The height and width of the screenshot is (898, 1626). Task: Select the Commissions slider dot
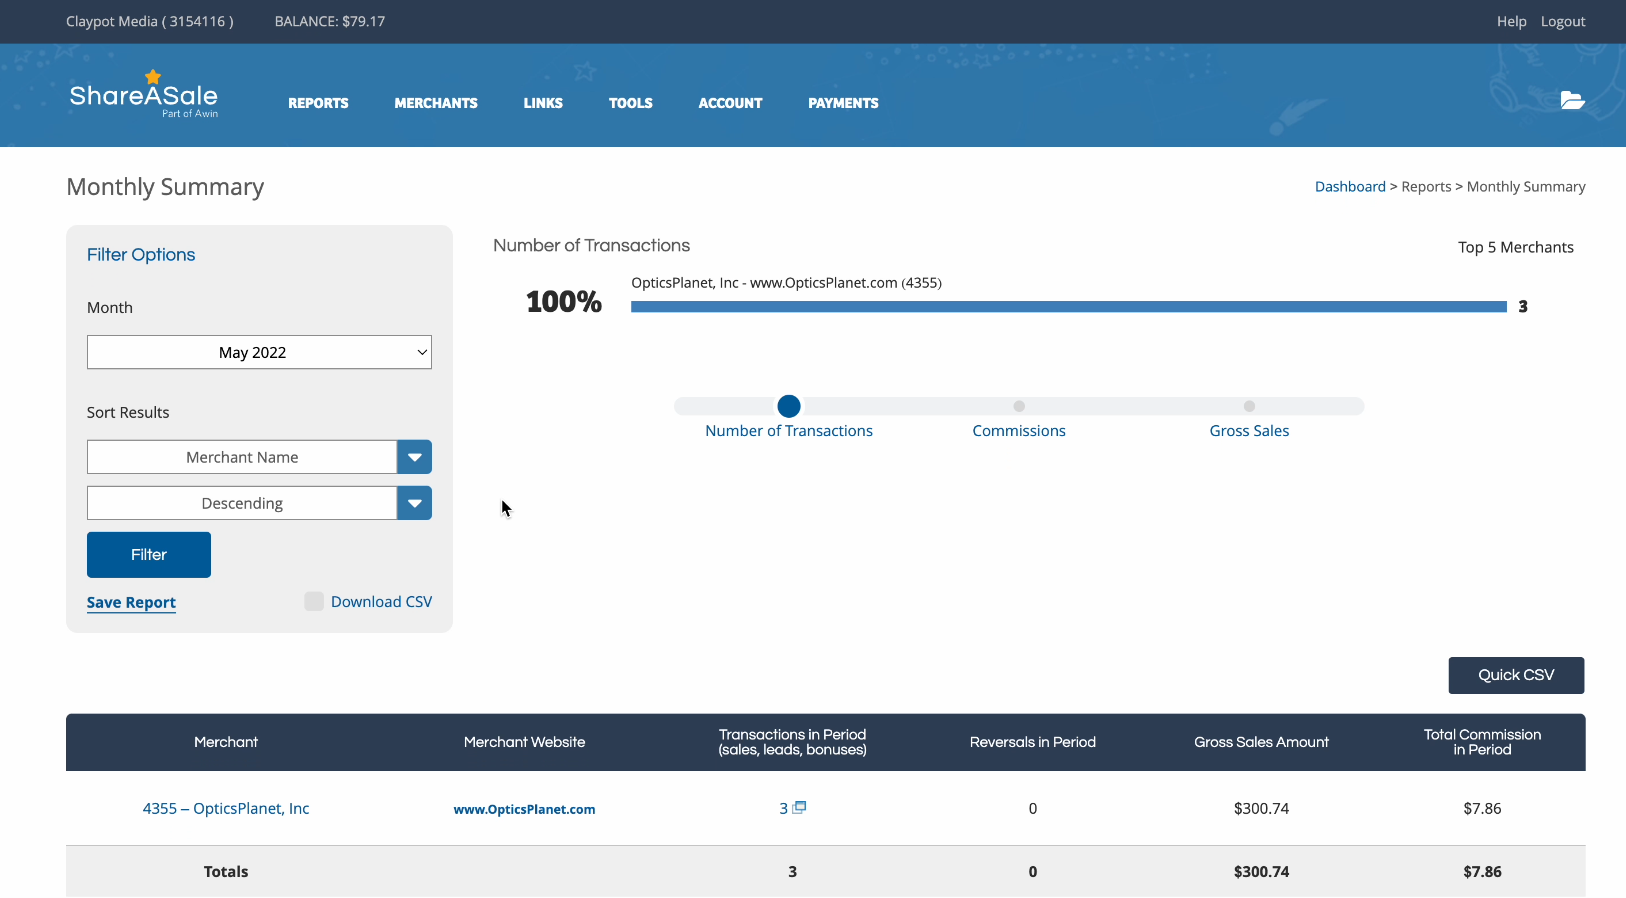(x=1019, y=406)
